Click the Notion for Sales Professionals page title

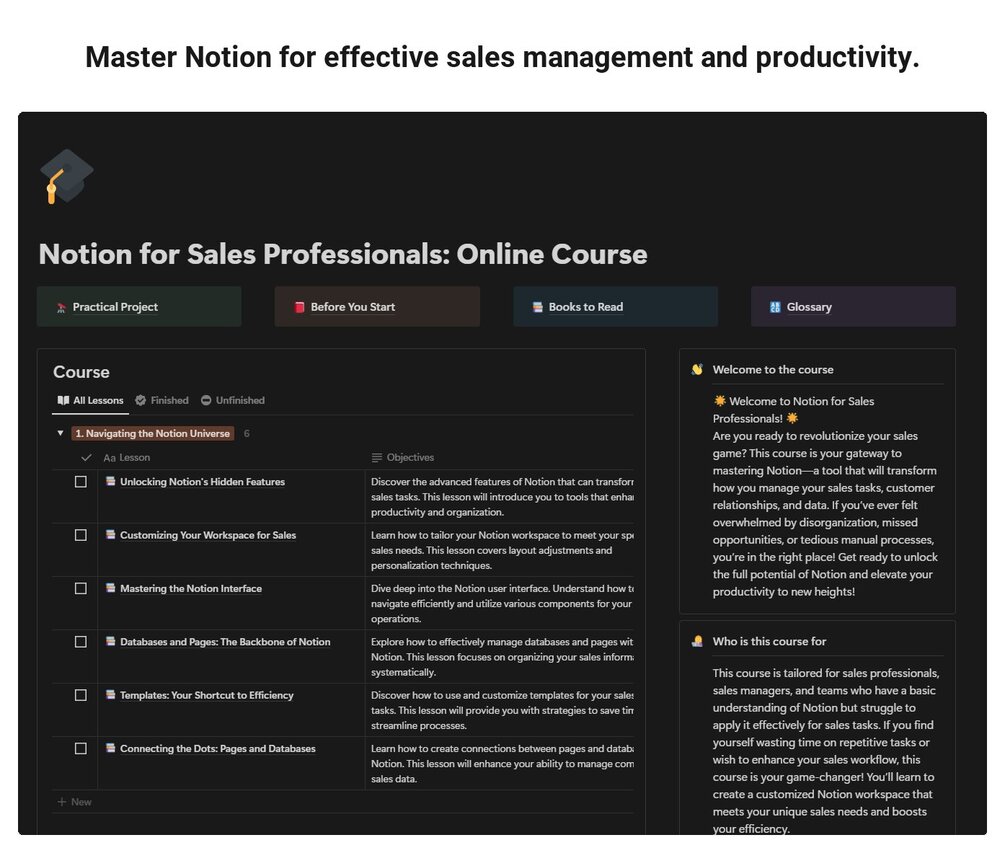click(x=343, y=254)
